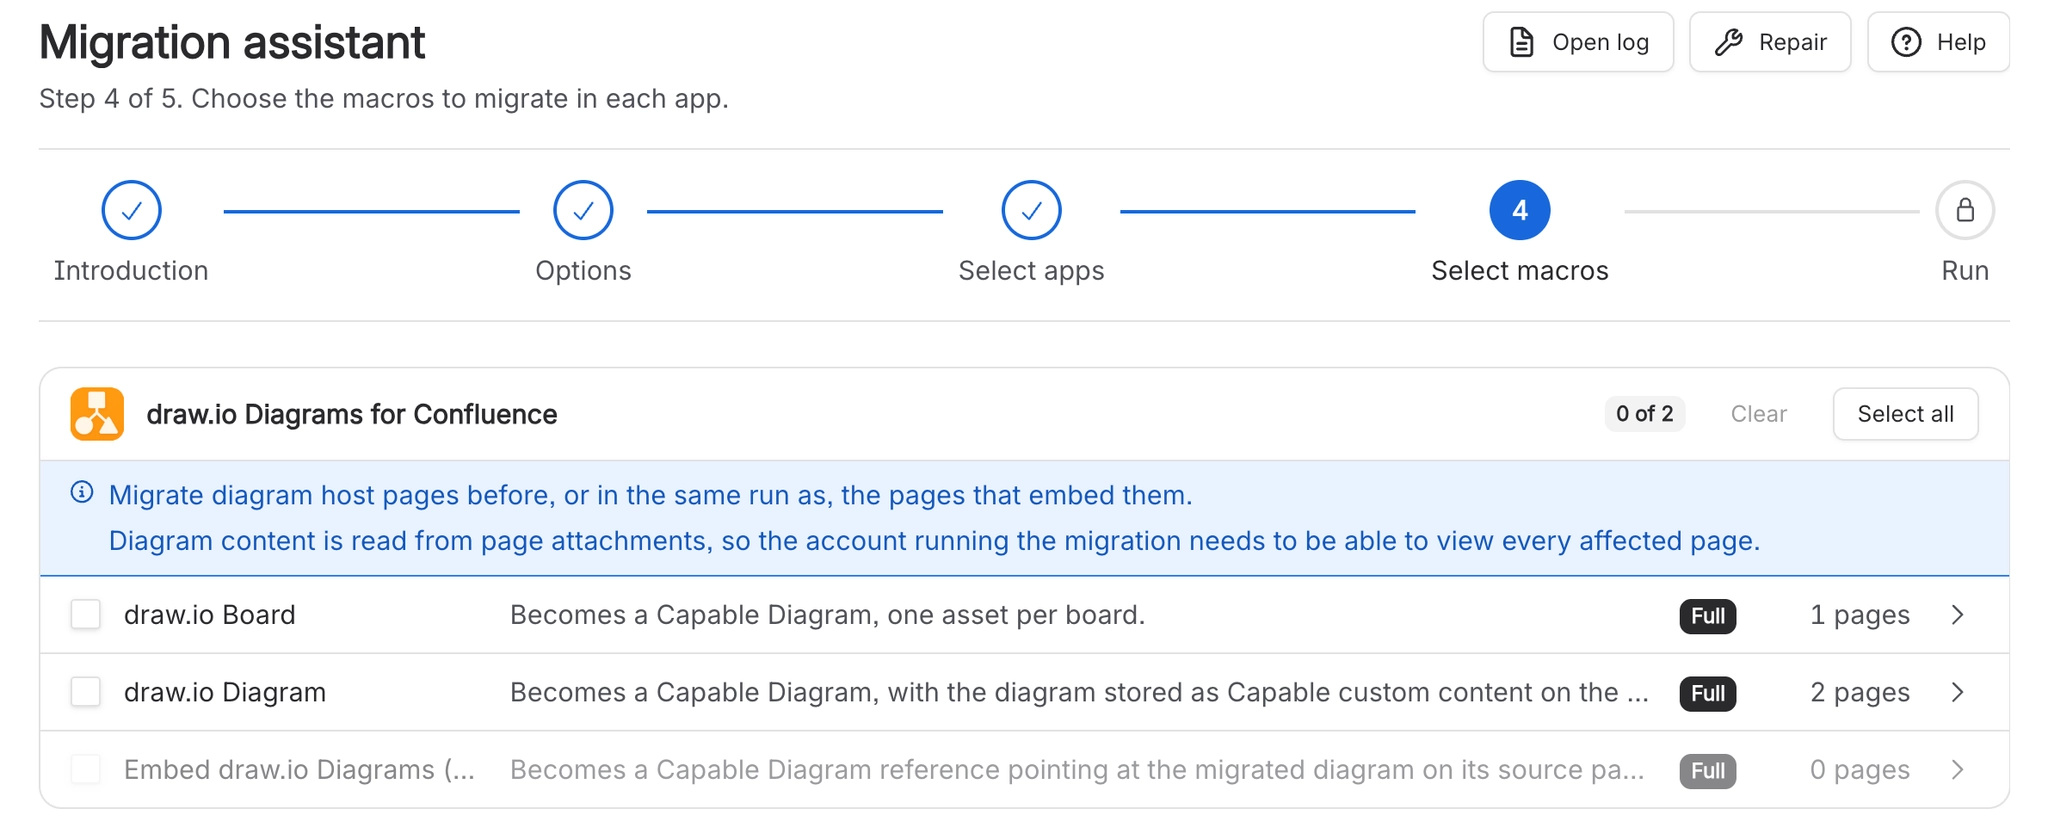Tick the Embed draw.io Diagrams checkbox

[x=86, y=770]
